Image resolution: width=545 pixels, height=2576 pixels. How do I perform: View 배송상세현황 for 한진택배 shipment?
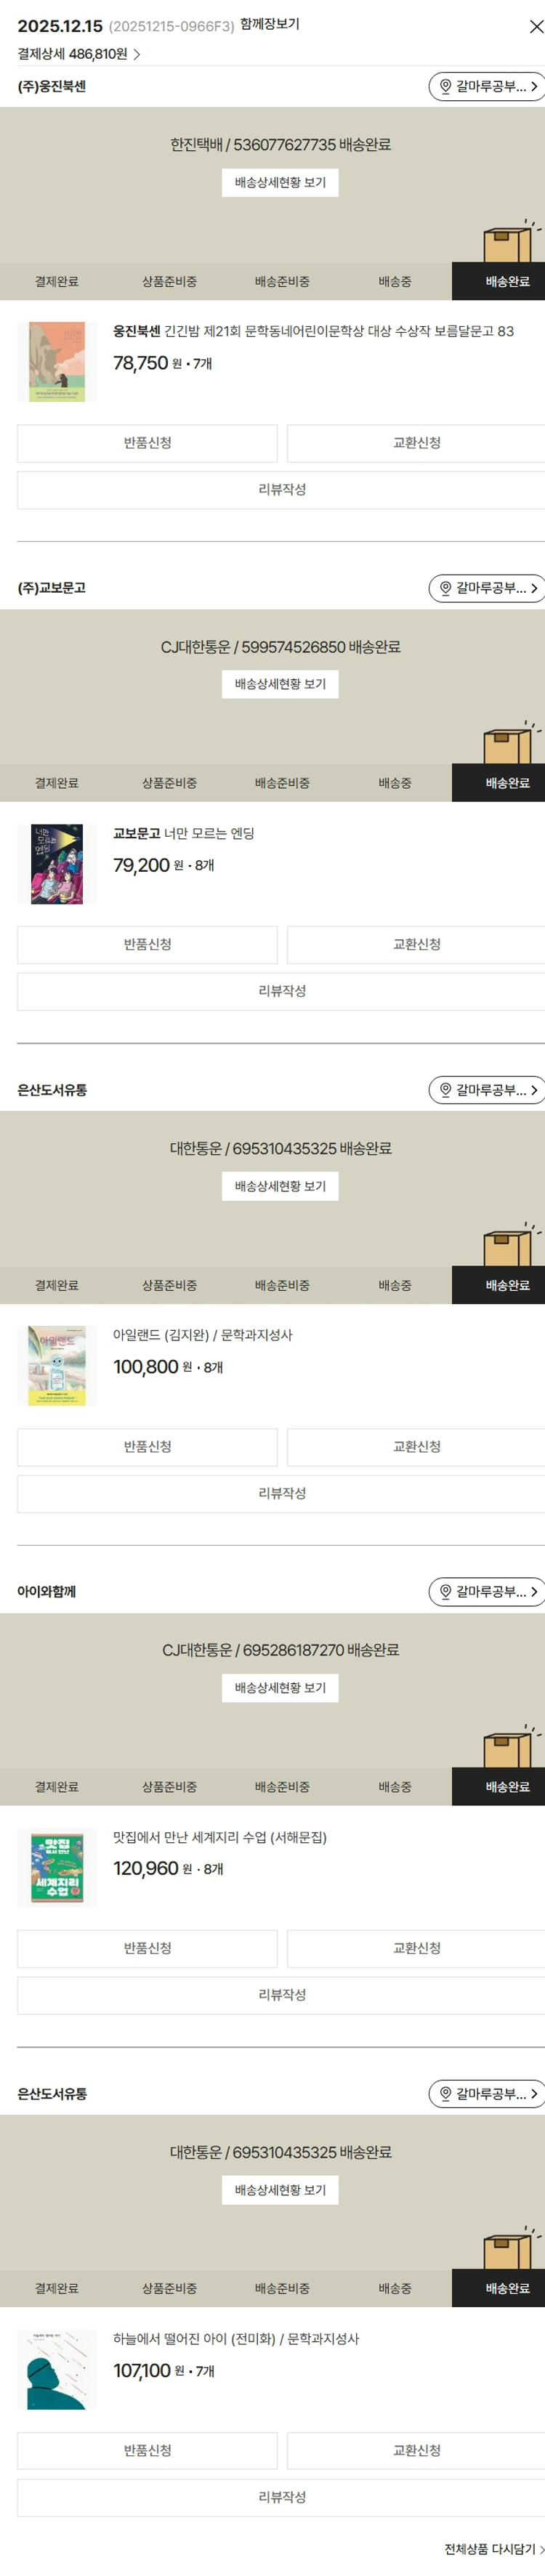click(280, 183)
